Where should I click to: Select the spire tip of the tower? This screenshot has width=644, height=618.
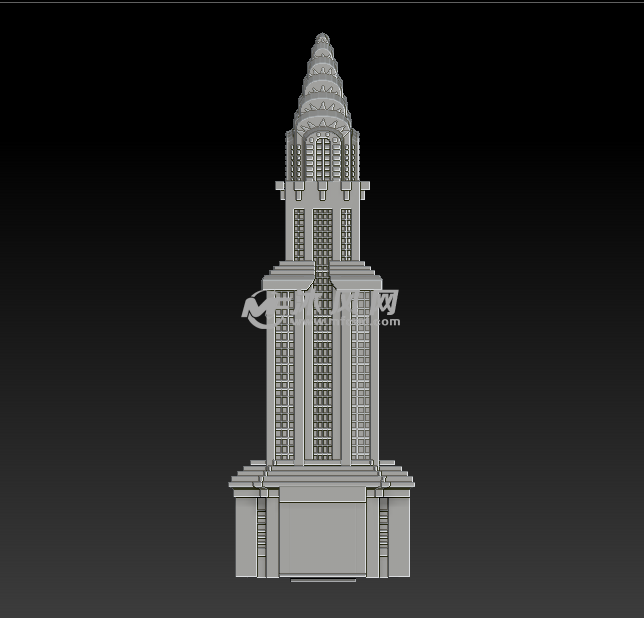[x=322, y=39]
